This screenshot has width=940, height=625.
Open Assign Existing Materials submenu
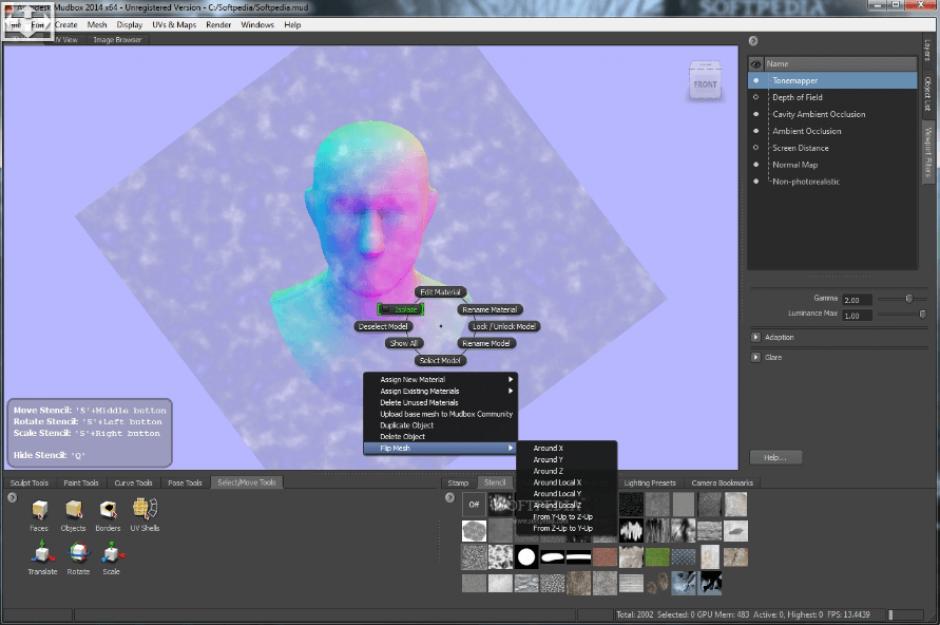coord(441,391)
